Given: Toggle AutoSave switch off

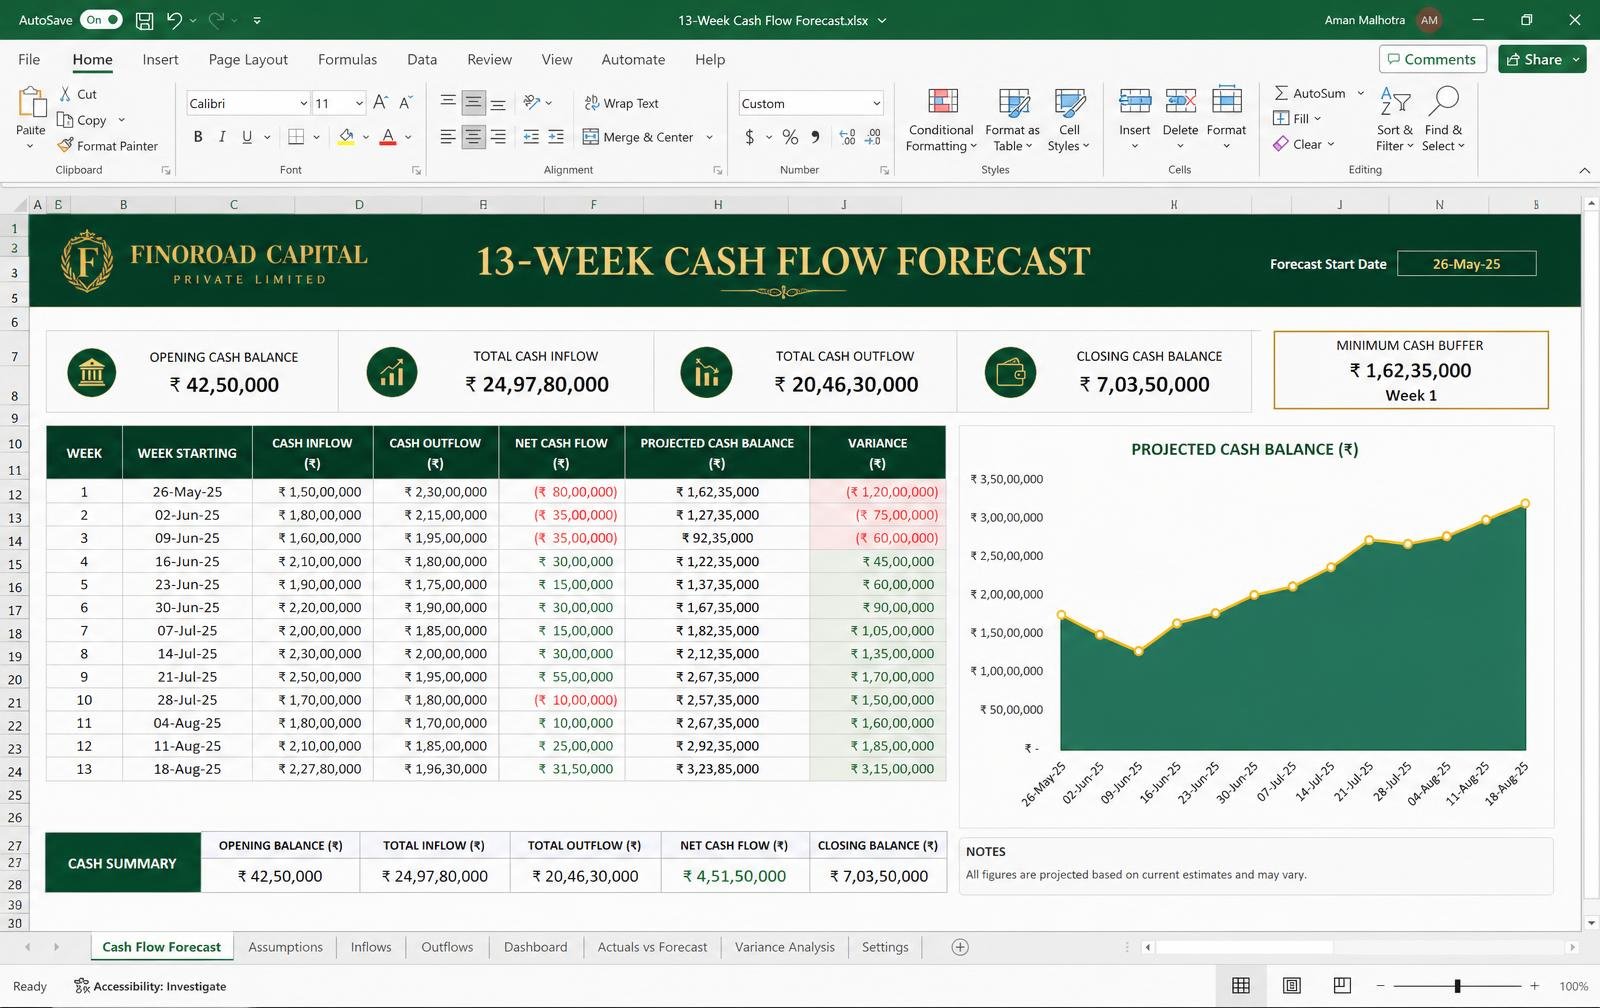Looking at the screenshot, I should coord(101,20).
